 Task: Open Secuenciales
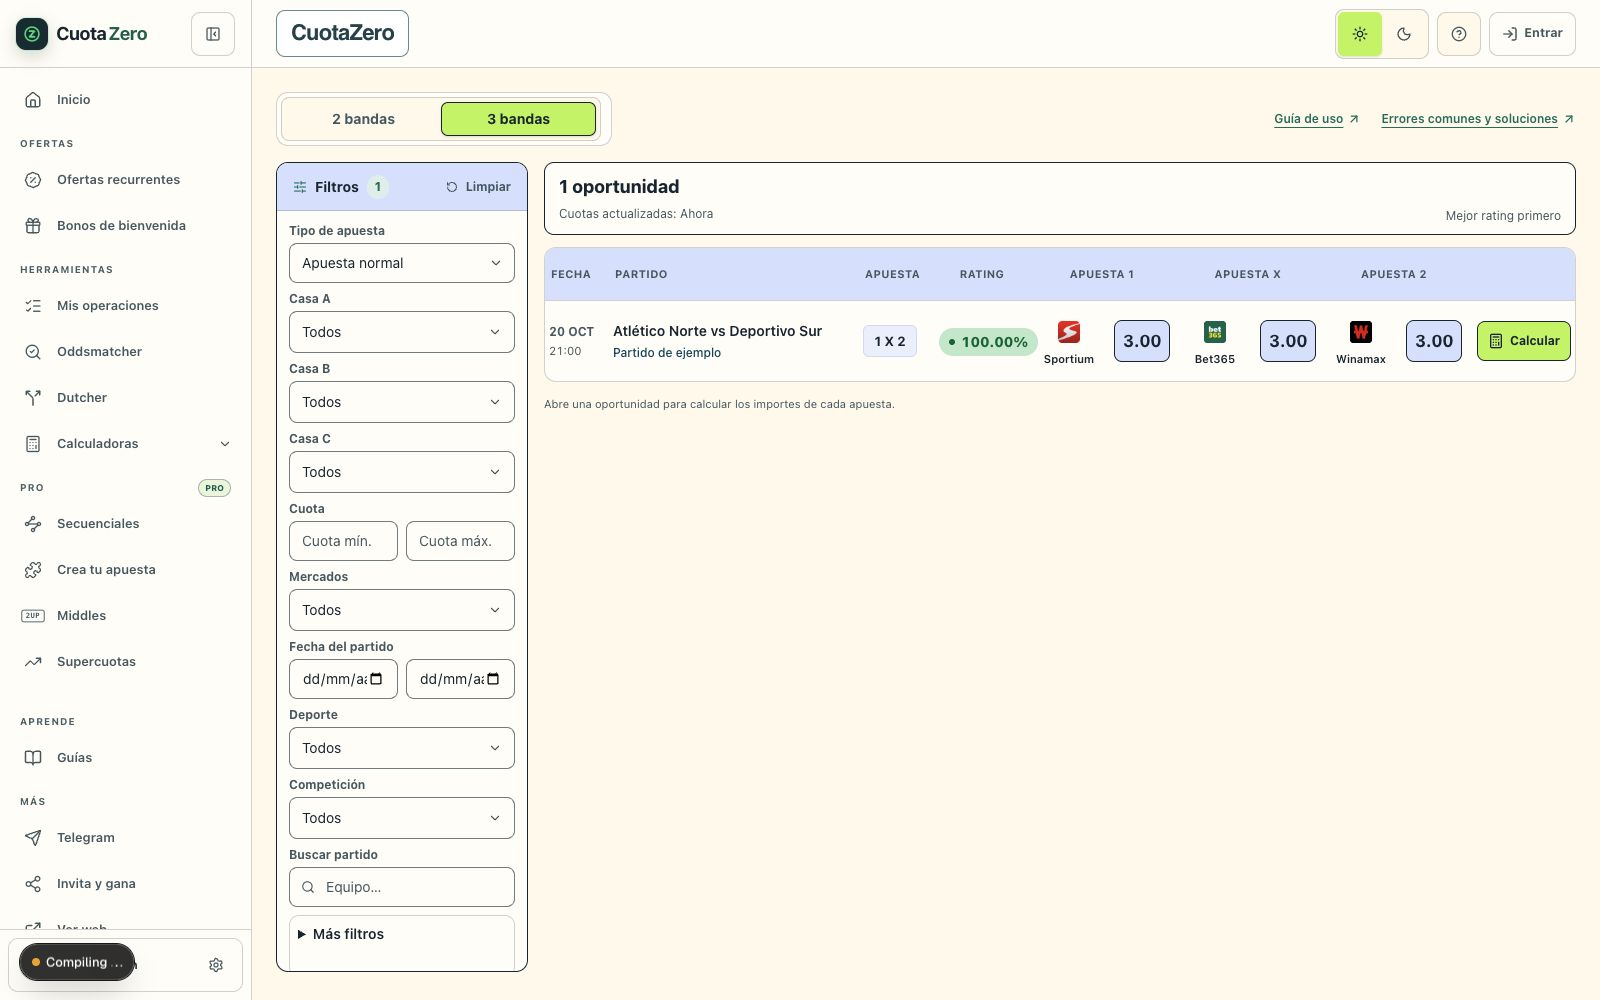[x=125, y=524]
